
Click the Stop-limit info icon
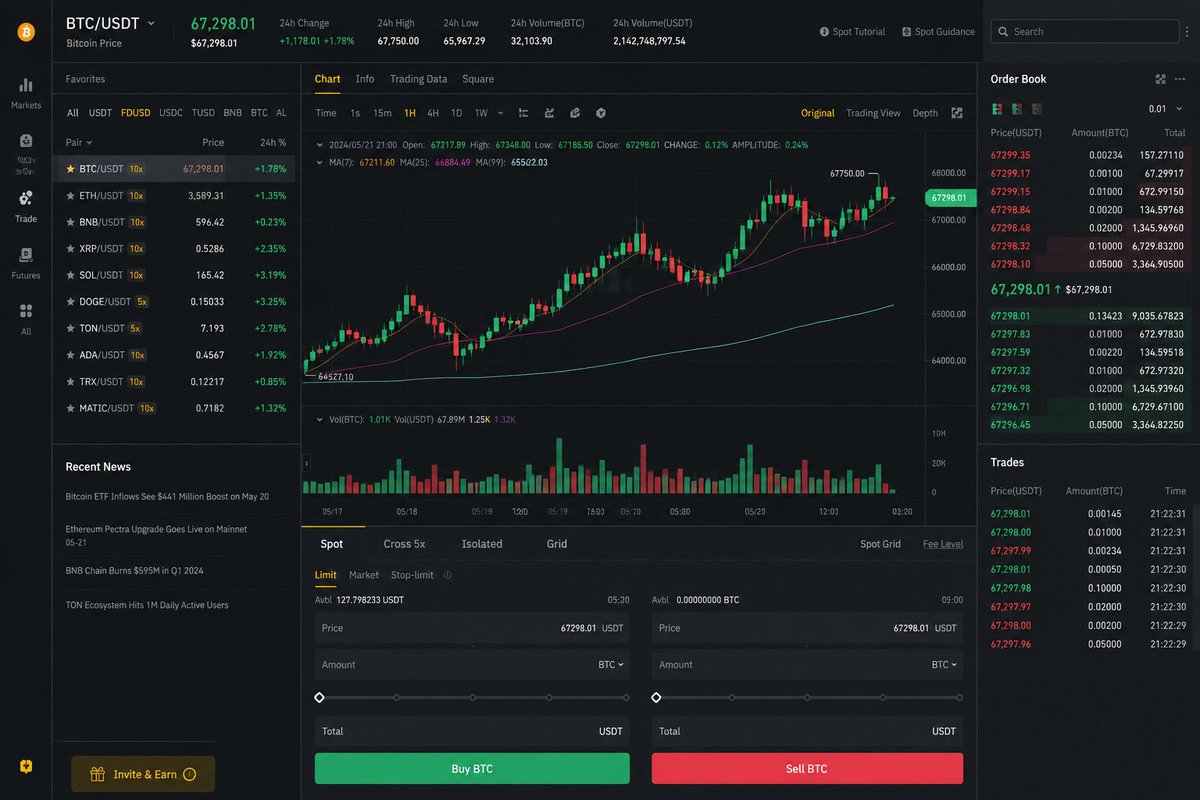tap(447, 575)
